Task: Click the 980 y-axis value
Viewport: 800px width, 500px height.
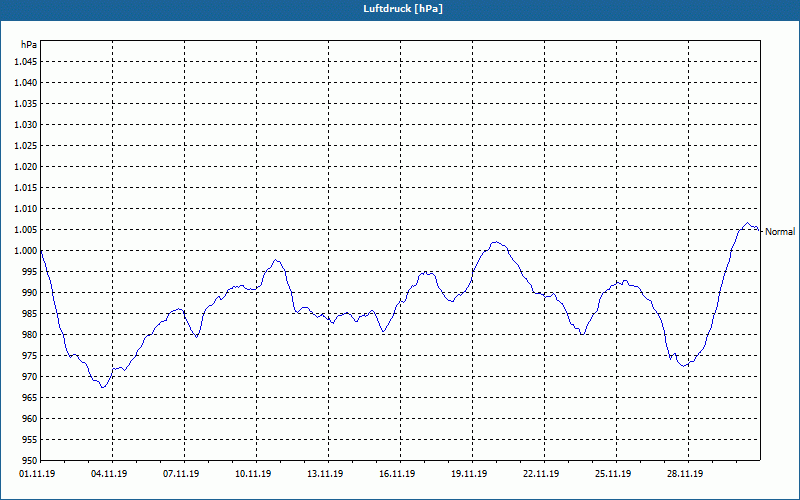Action: pyautogui.click(x=30, y=335)
